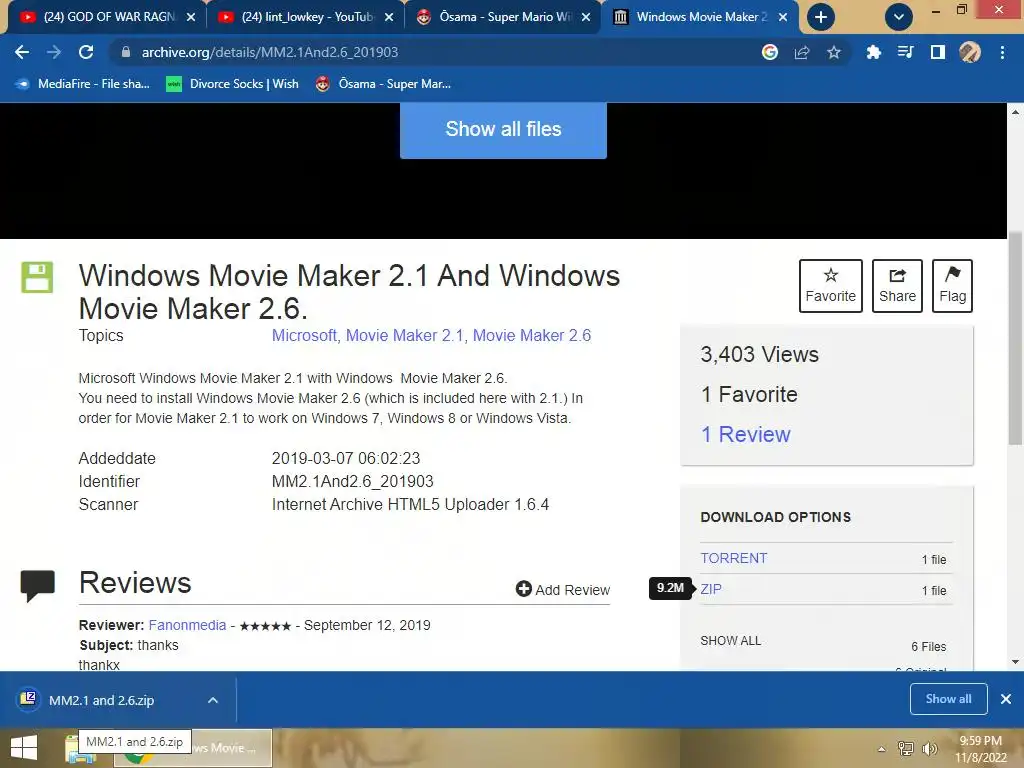Click the scrollbar up arrow
The width and height of the screenshot is (1024, 768).
click(x=1016, y=112)
